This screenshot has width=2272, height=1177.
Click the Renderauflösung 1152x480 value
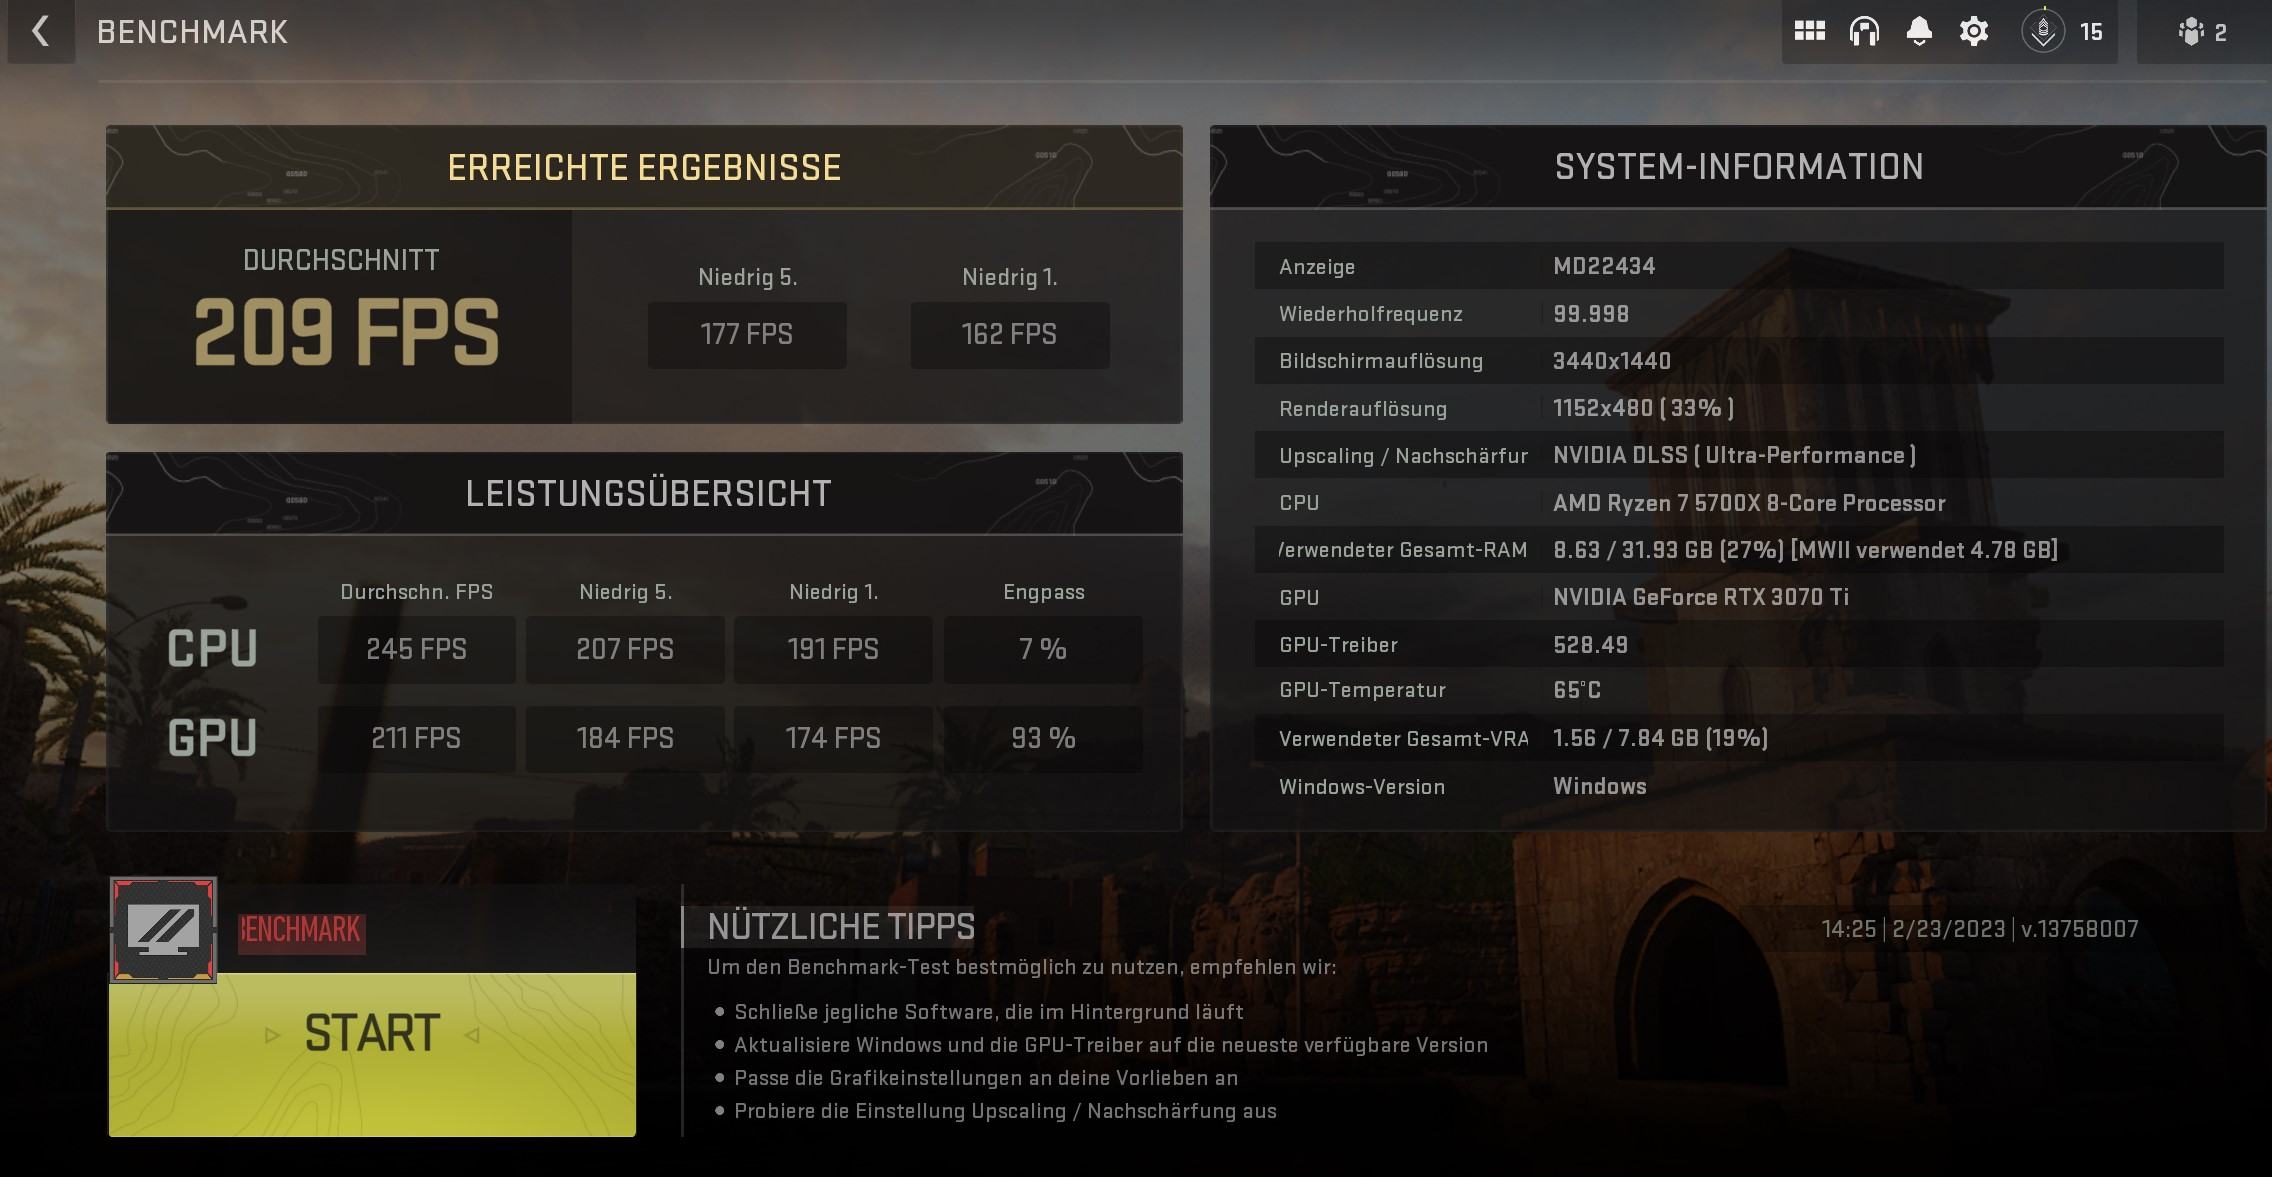pyautogui.click(x=1643, y=408)
